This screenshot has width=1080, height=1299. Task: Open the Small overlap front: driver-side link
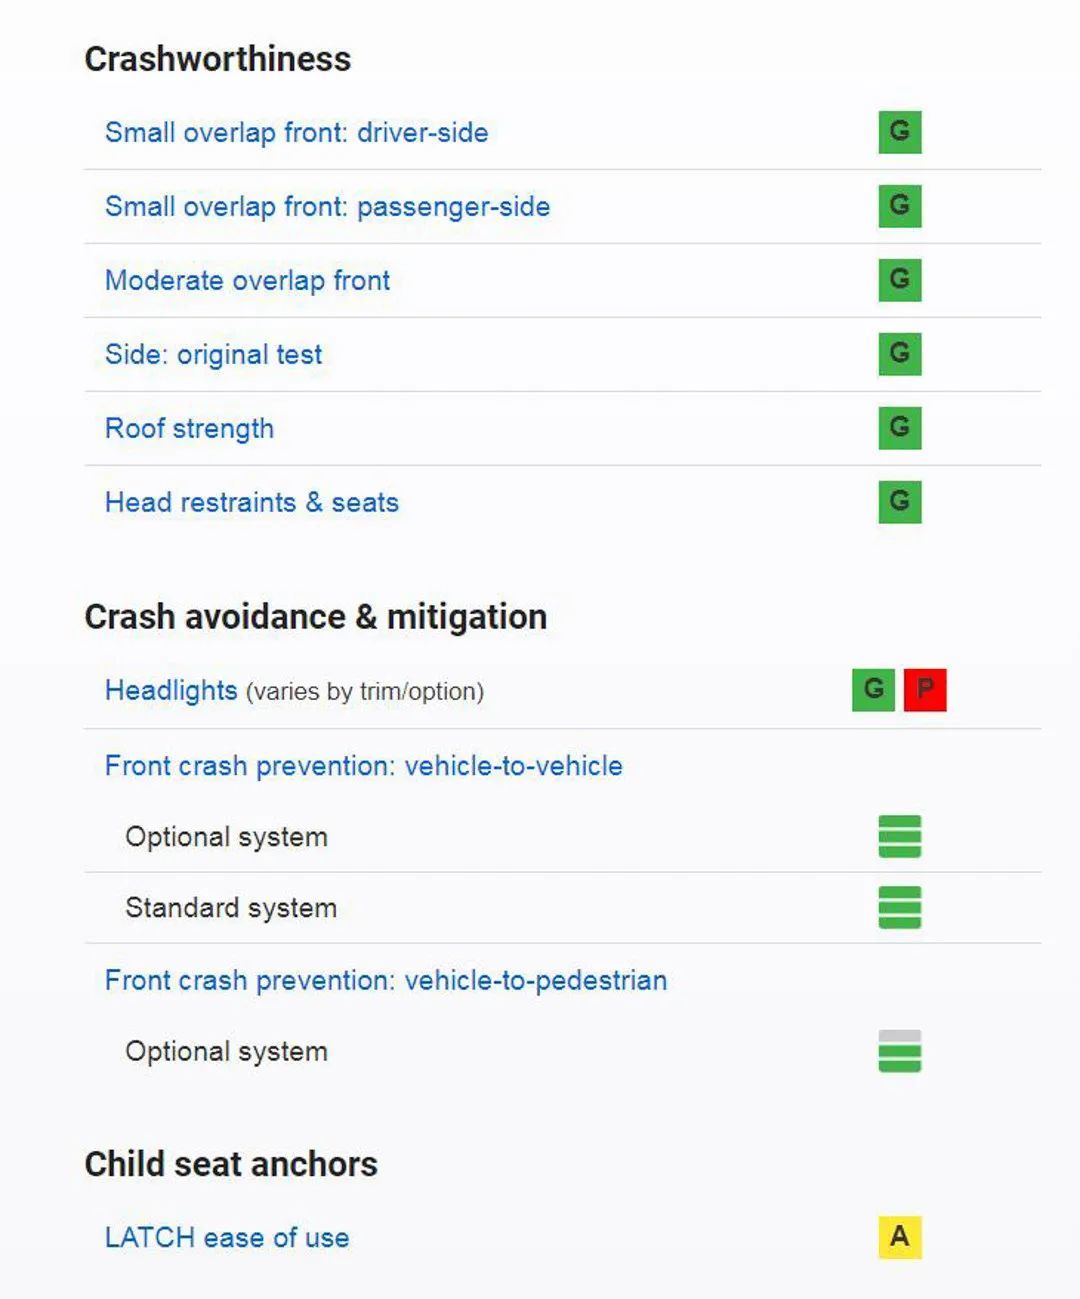point(296,132)
